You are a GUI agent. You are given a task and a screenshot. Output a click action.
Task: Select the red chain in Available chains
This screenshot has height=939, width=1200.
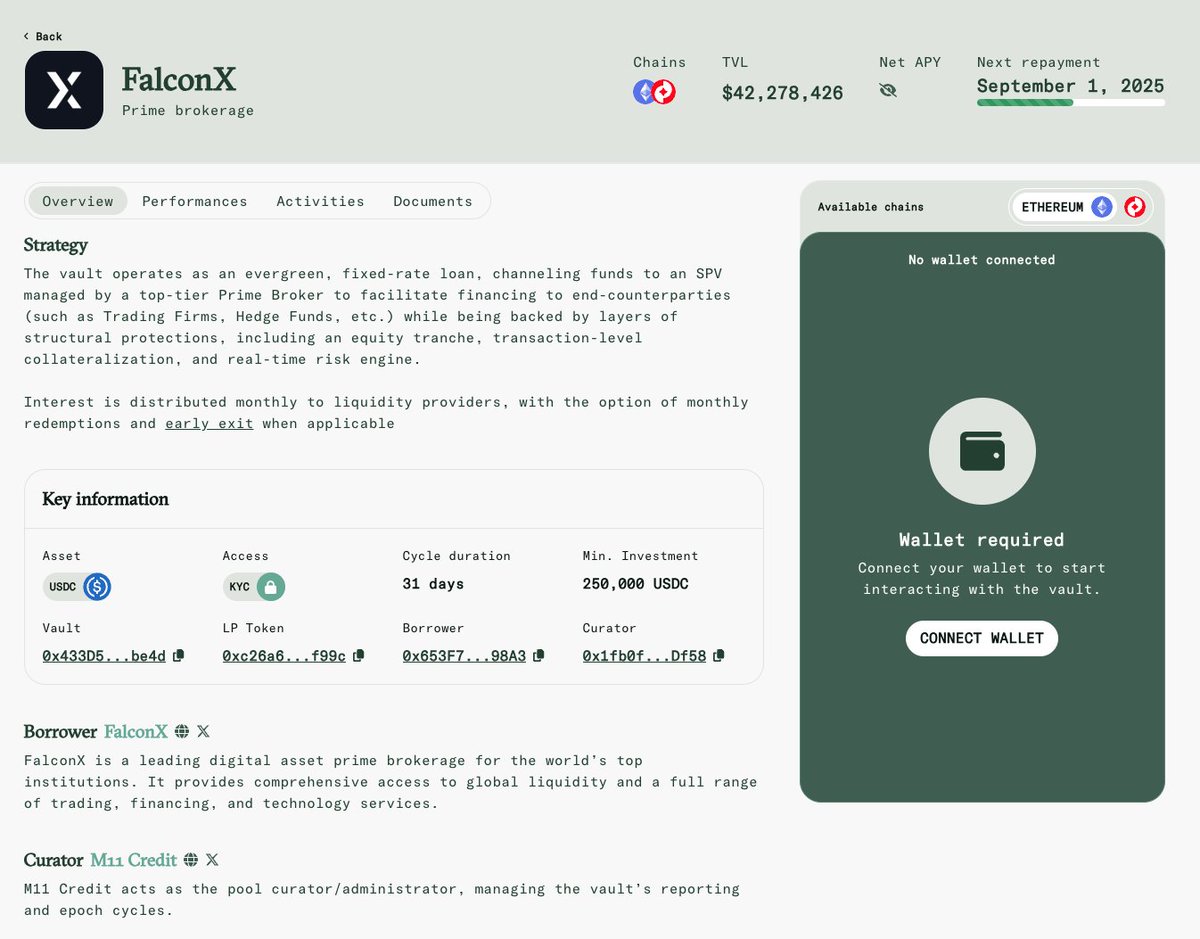[1135, 207]
